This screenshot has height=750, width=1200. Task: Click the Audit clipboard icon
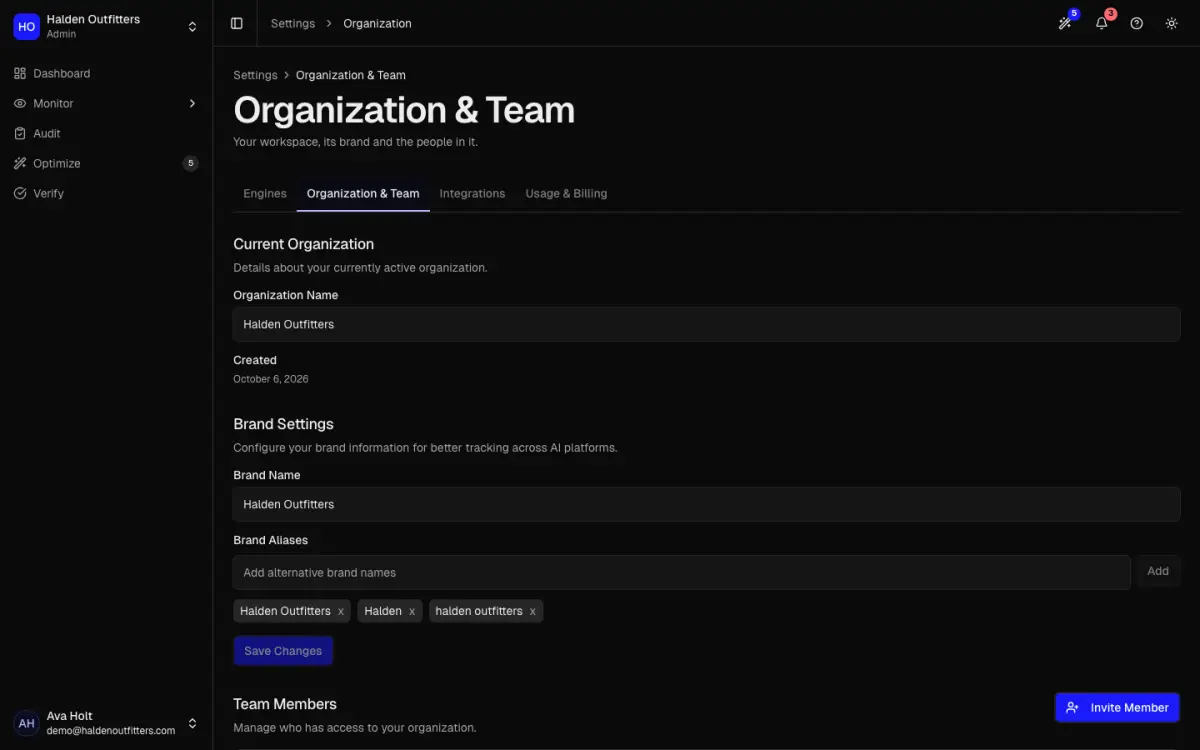(20, 133)
